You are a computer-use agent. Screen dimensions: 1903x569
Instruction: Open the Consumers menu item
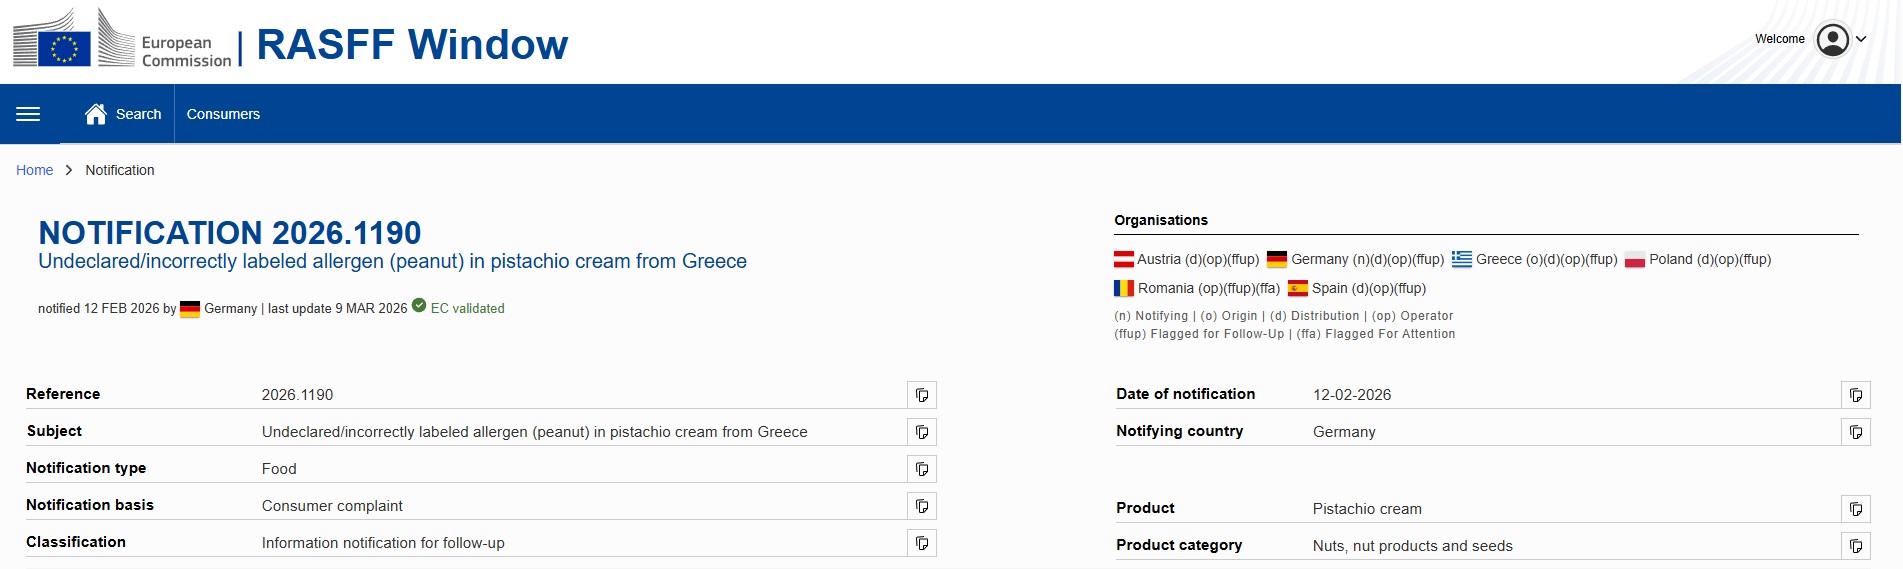223,114
